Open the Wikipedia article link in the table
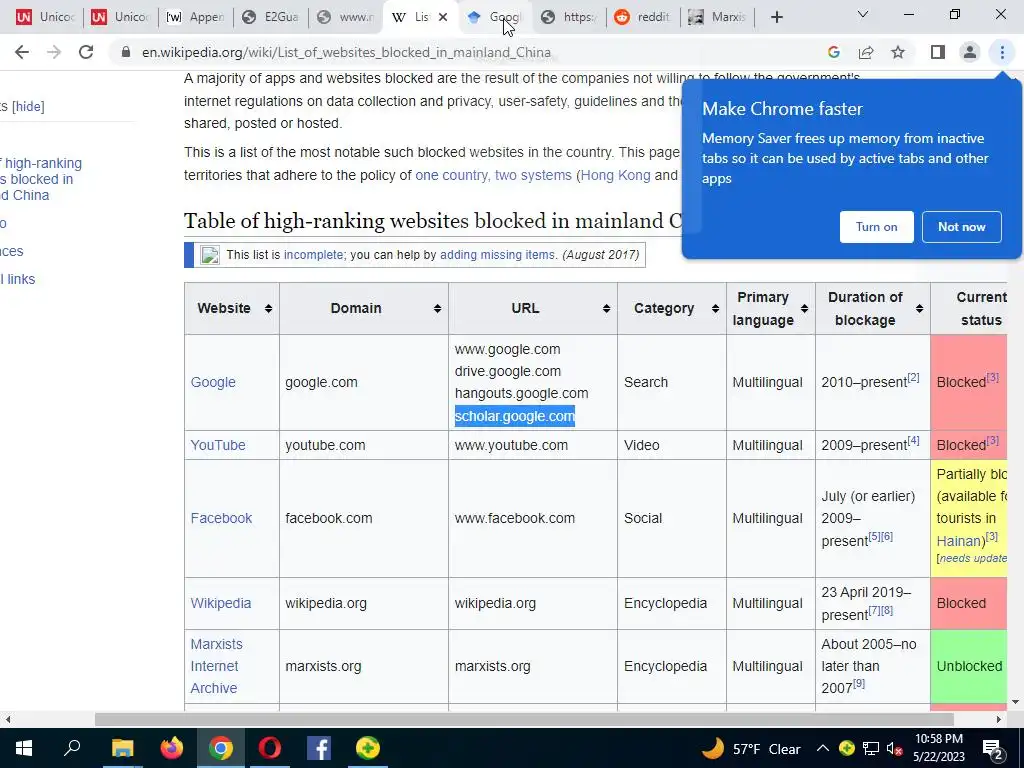This screenshot has width=1024, height=768. (x=221, y=603)
